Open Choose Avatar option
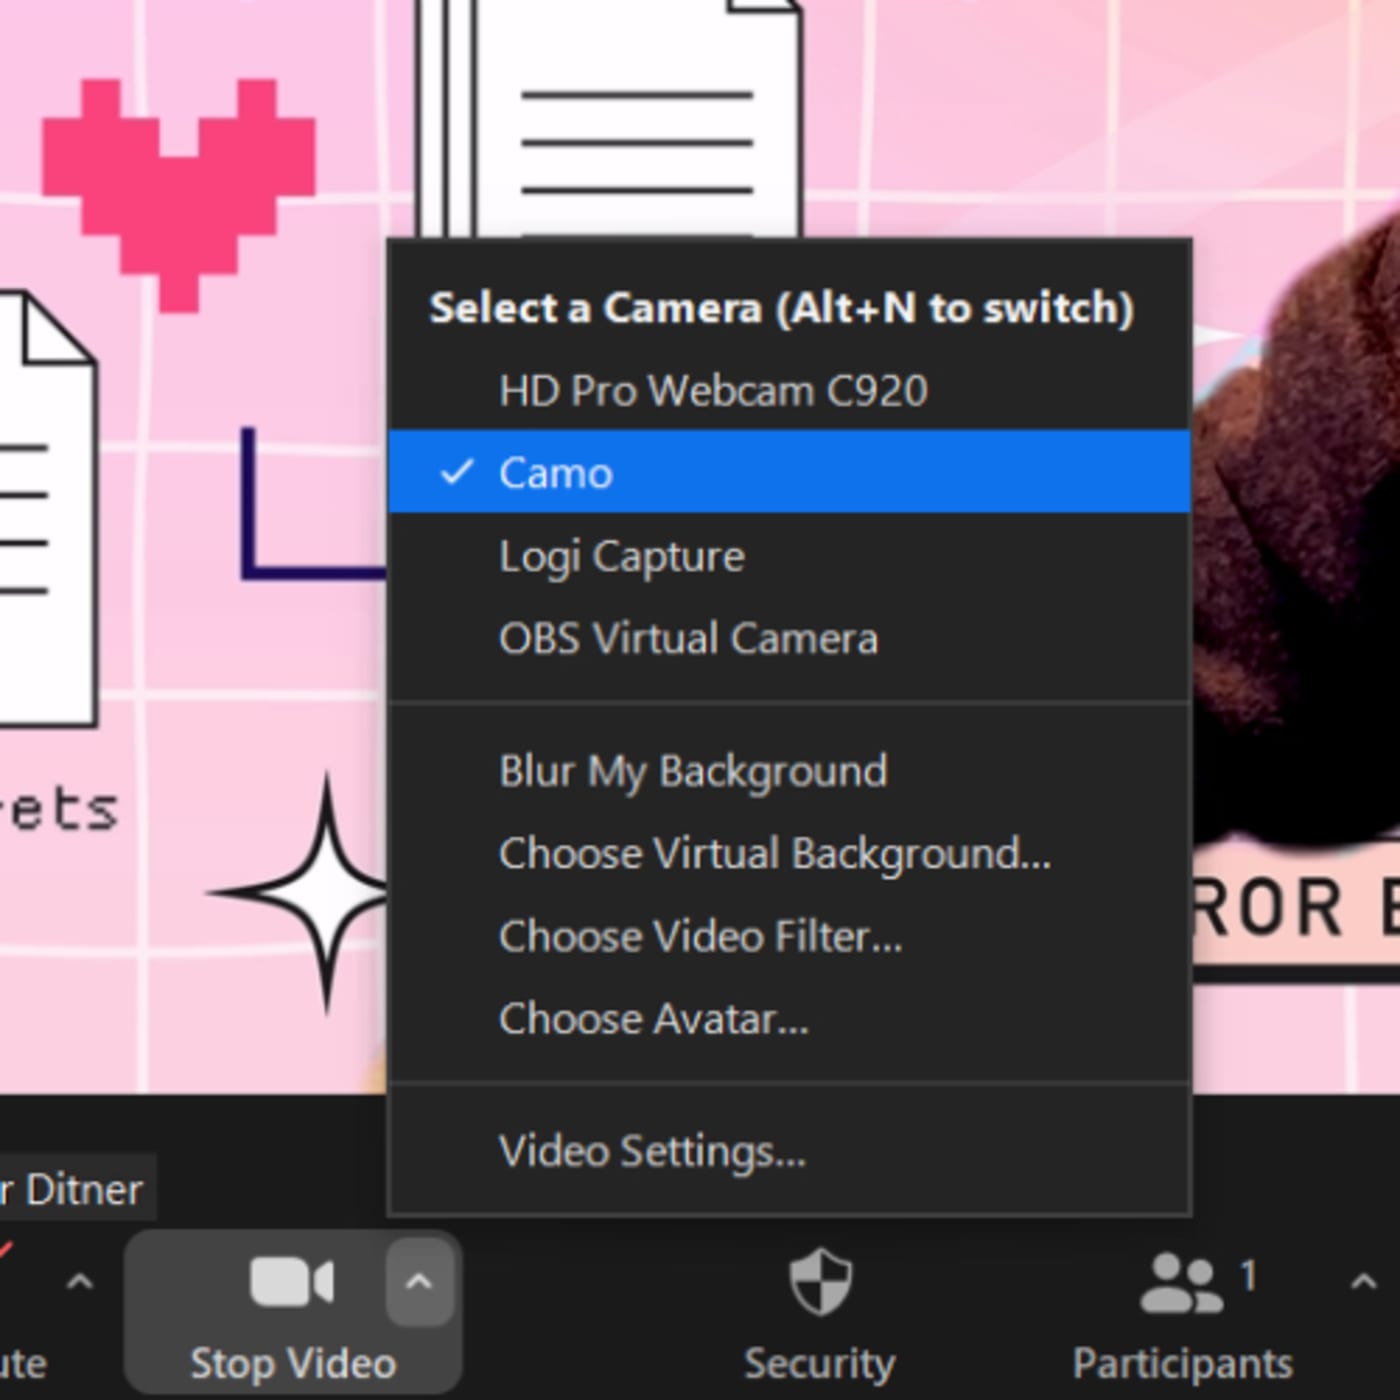Screen dimensions: 1400x1400 point(789,1019)
